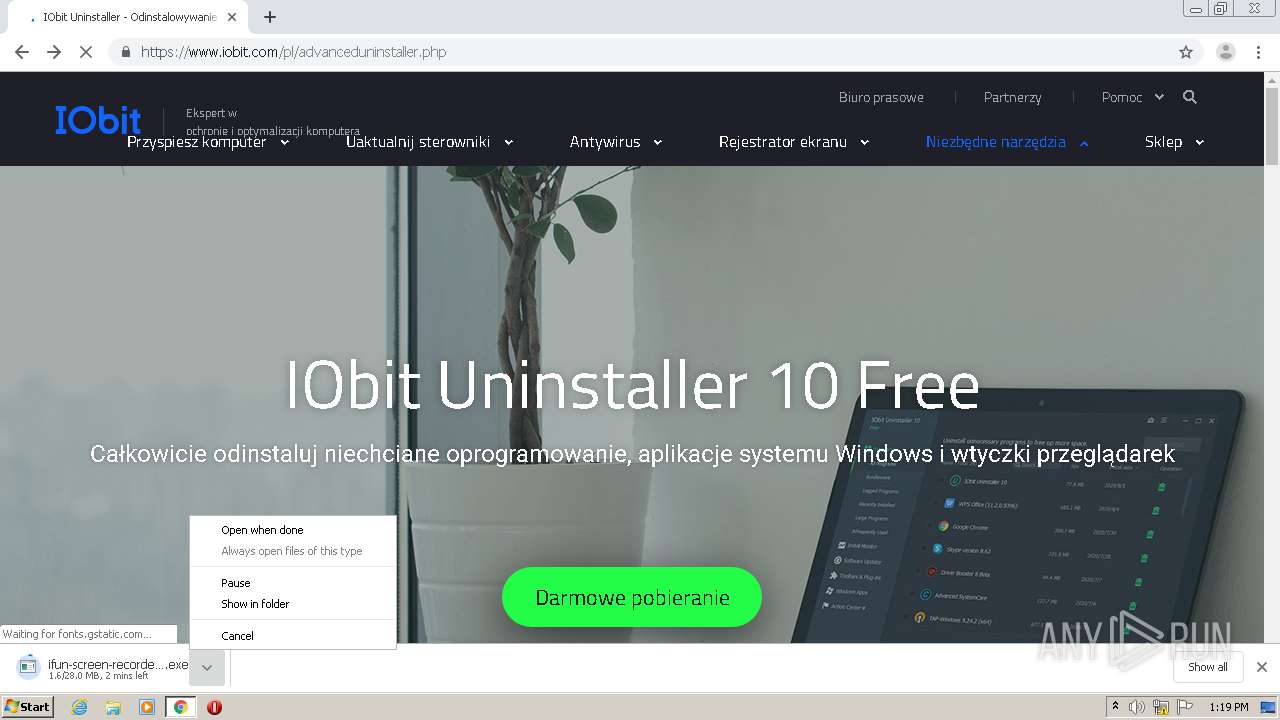Open the Biuro prasowe link
This screenshot has height=720, width=1280.
click(x=881, y=97)
